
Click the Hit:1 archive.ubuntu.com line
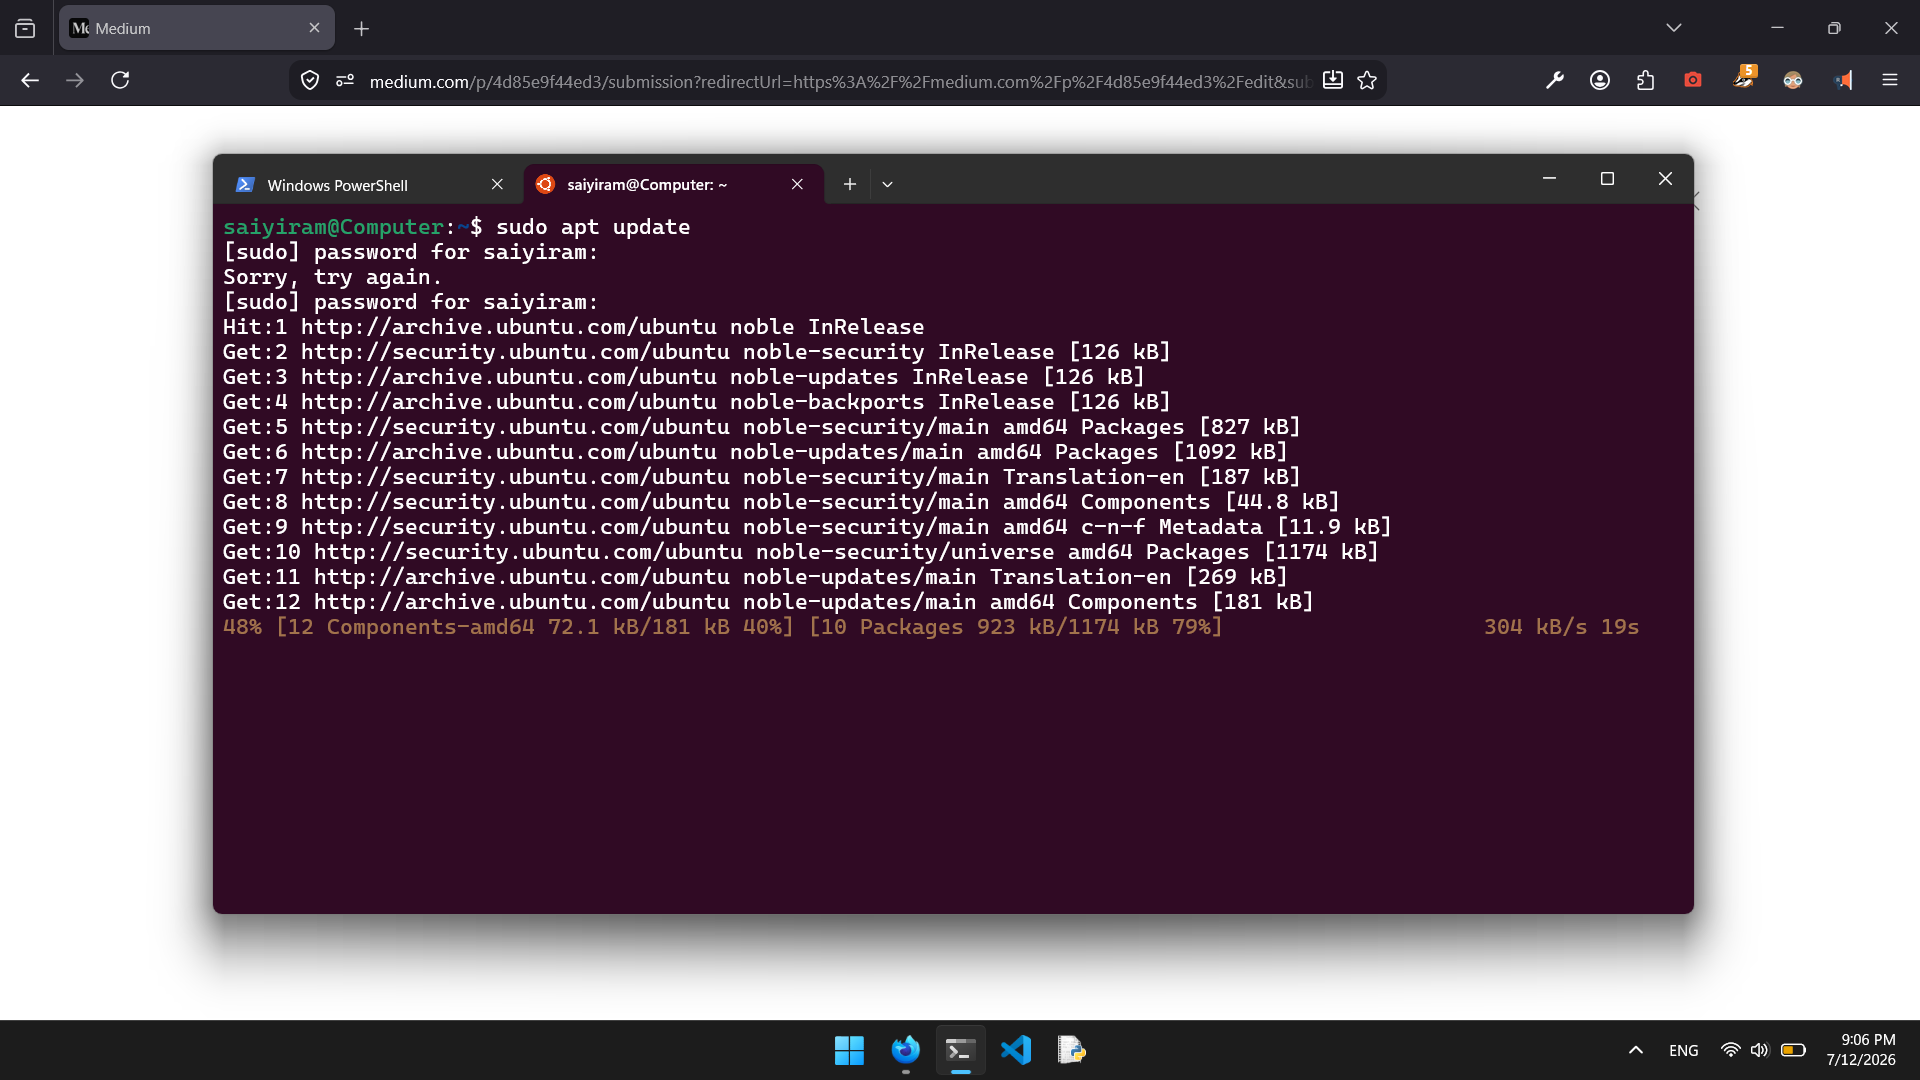pyautogui.click(x=573, y=327)
